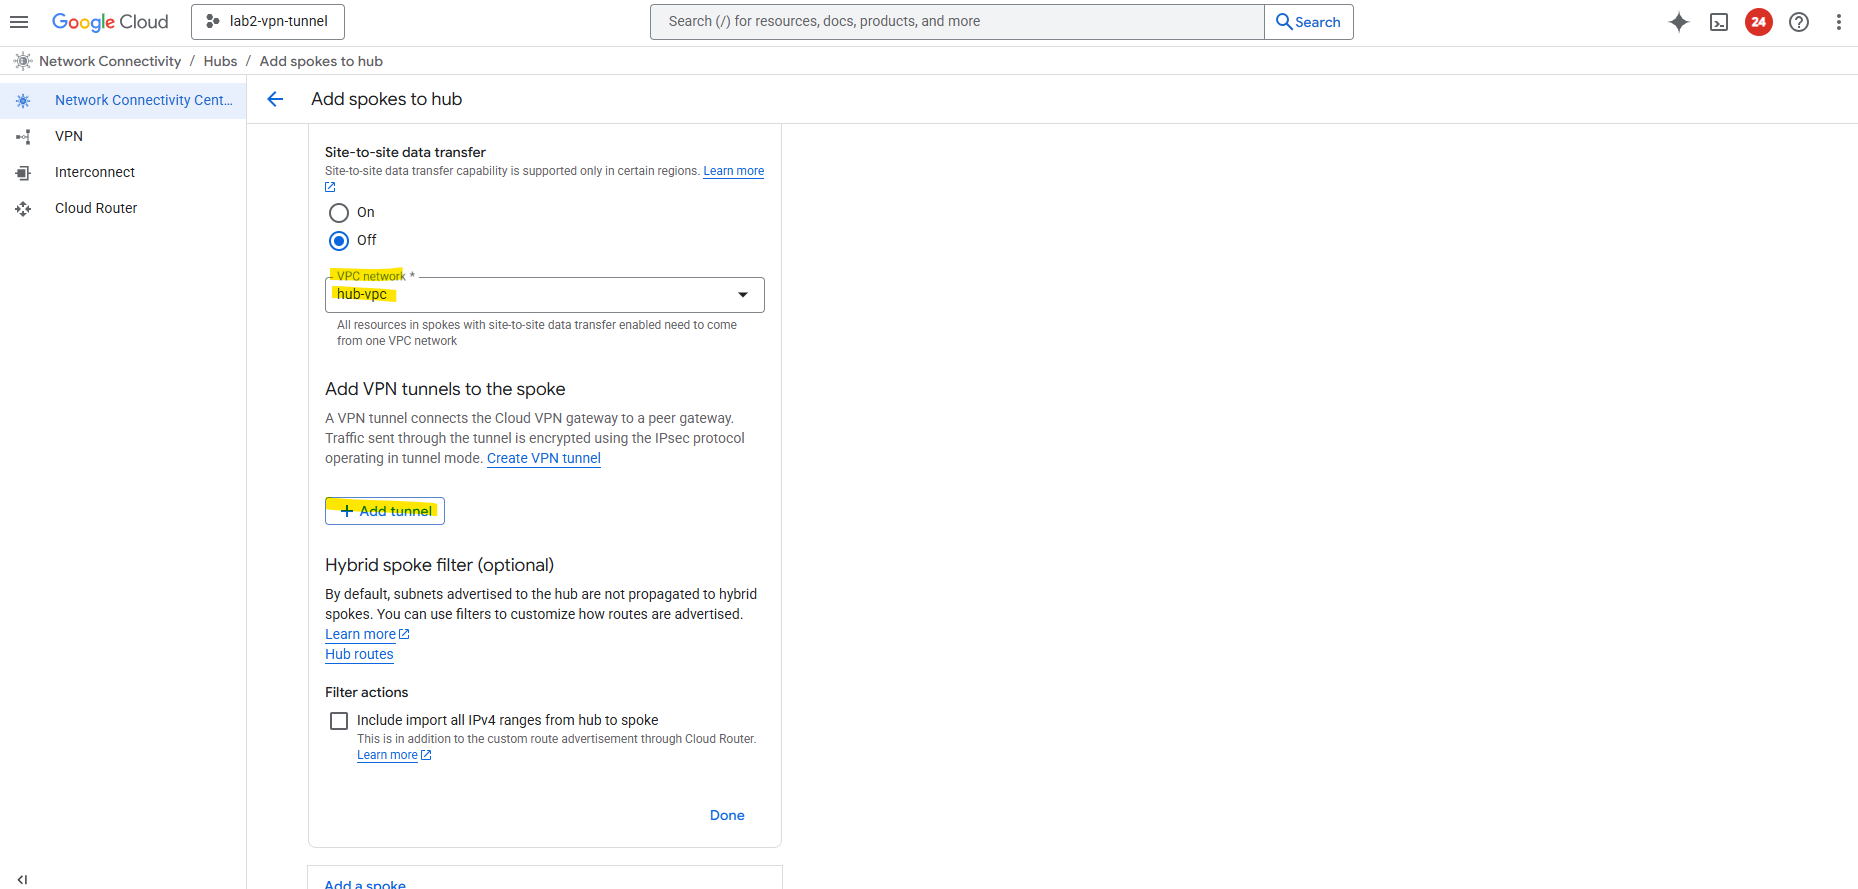Viewport: 1858px width, 889px height.
Task: Follow the Create VPN tunnel link
Action: point(543,458)
